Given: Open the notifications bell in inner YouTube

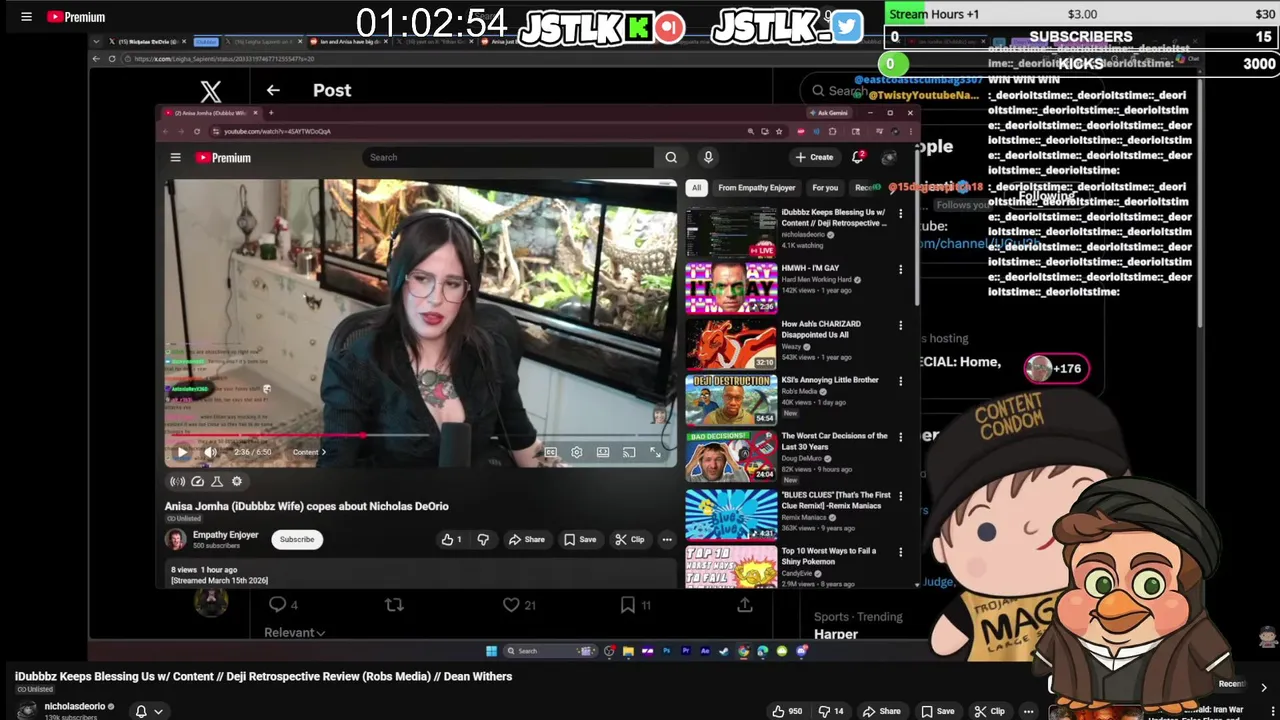Looking at the screenshot, I should tap(858, 157).
